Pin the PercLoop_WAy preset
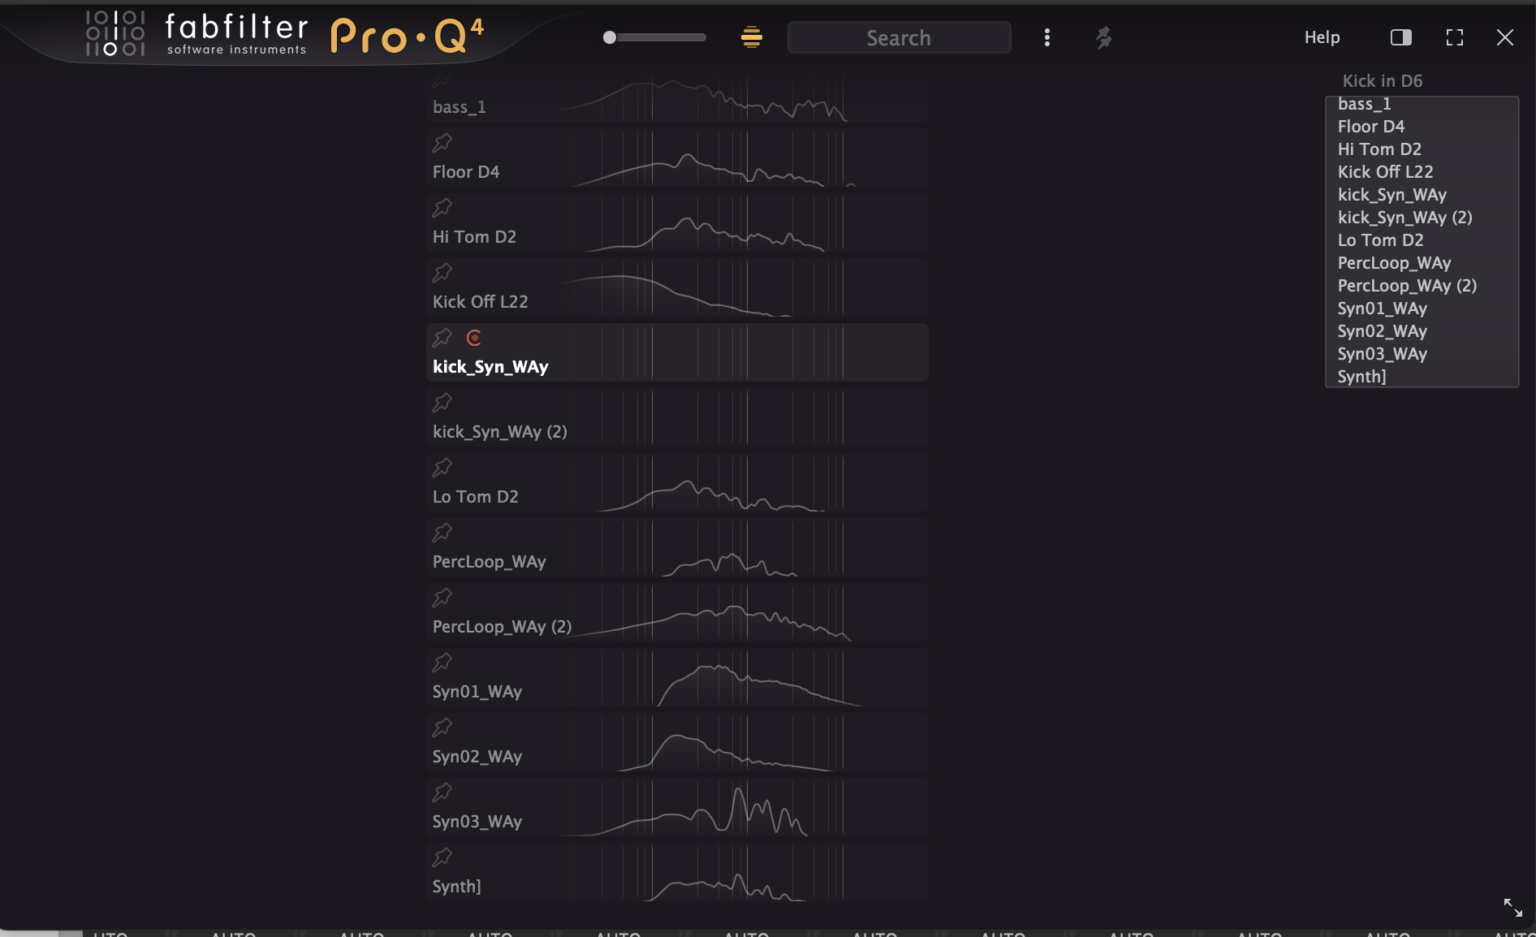 (x=442, y=532)
